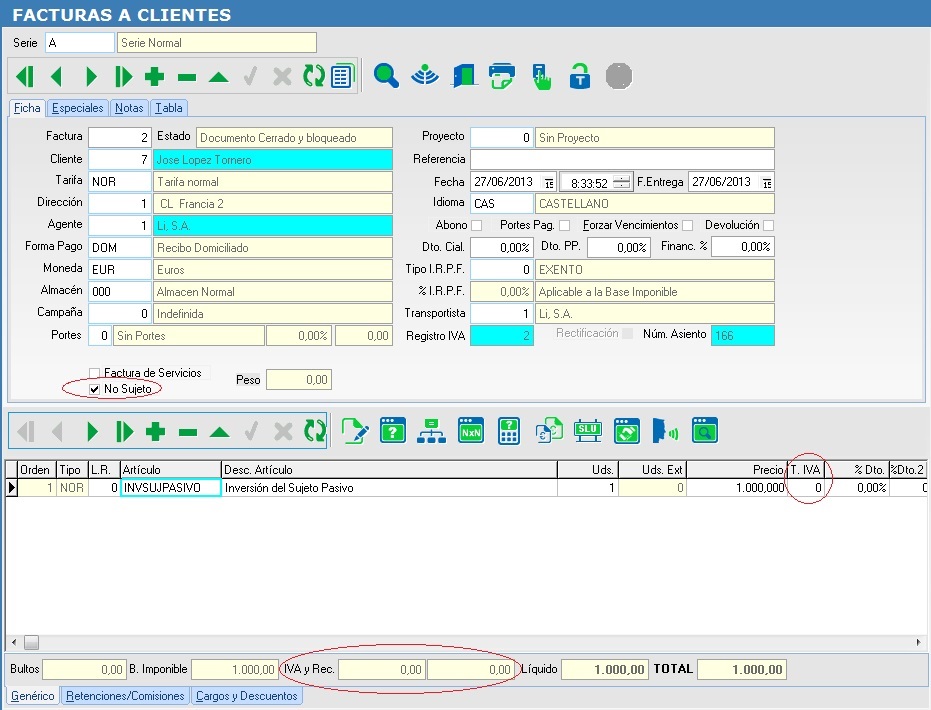Go to next line in lines toolbar

(92, 432)
